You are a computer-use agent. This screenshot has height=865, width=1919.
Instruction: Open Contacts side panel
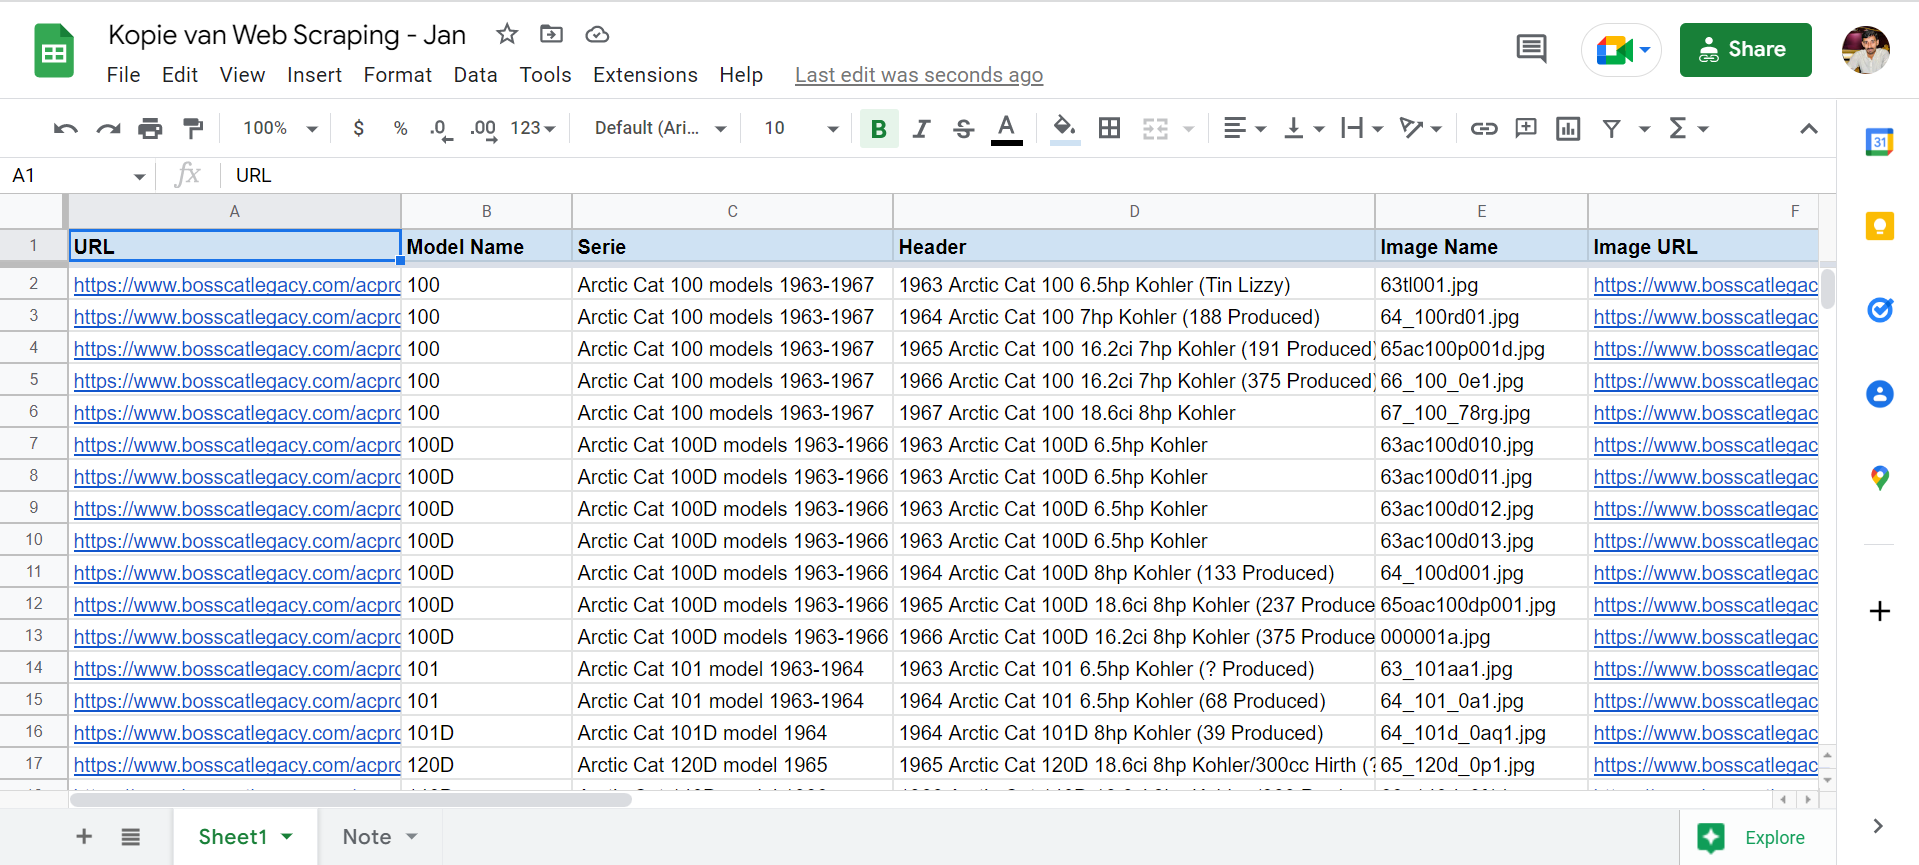1880,394
